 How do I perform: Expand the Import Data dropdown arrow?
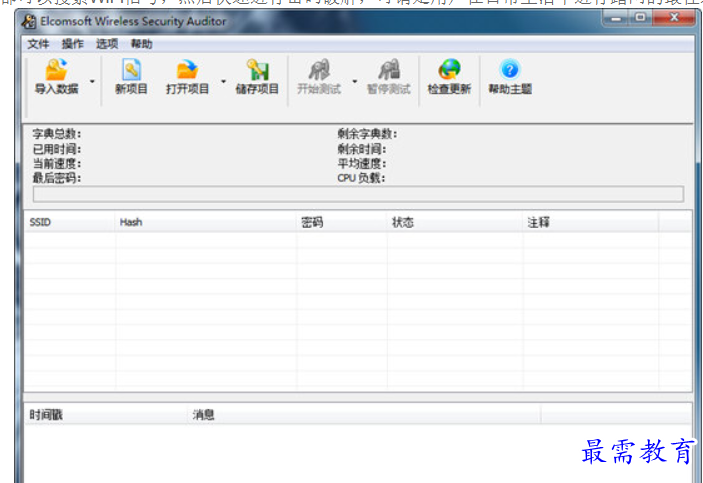[x=92, y=81]
